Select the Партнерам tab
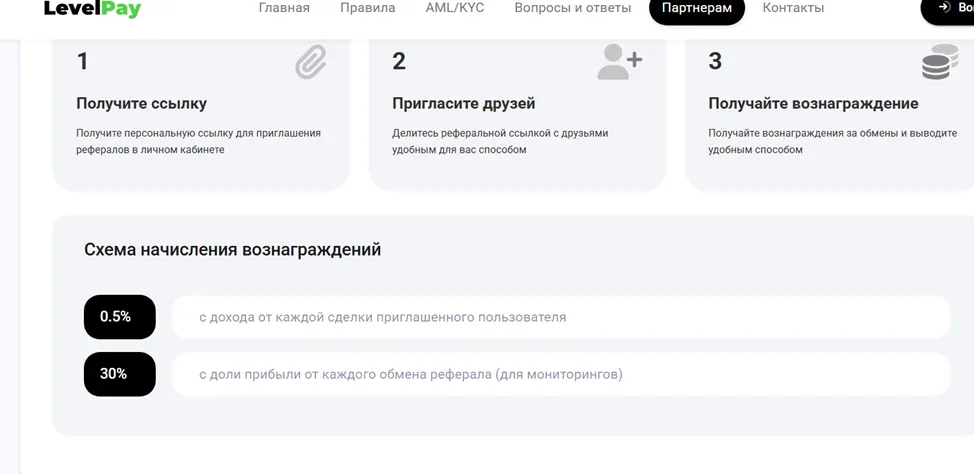 coord(697,9)
